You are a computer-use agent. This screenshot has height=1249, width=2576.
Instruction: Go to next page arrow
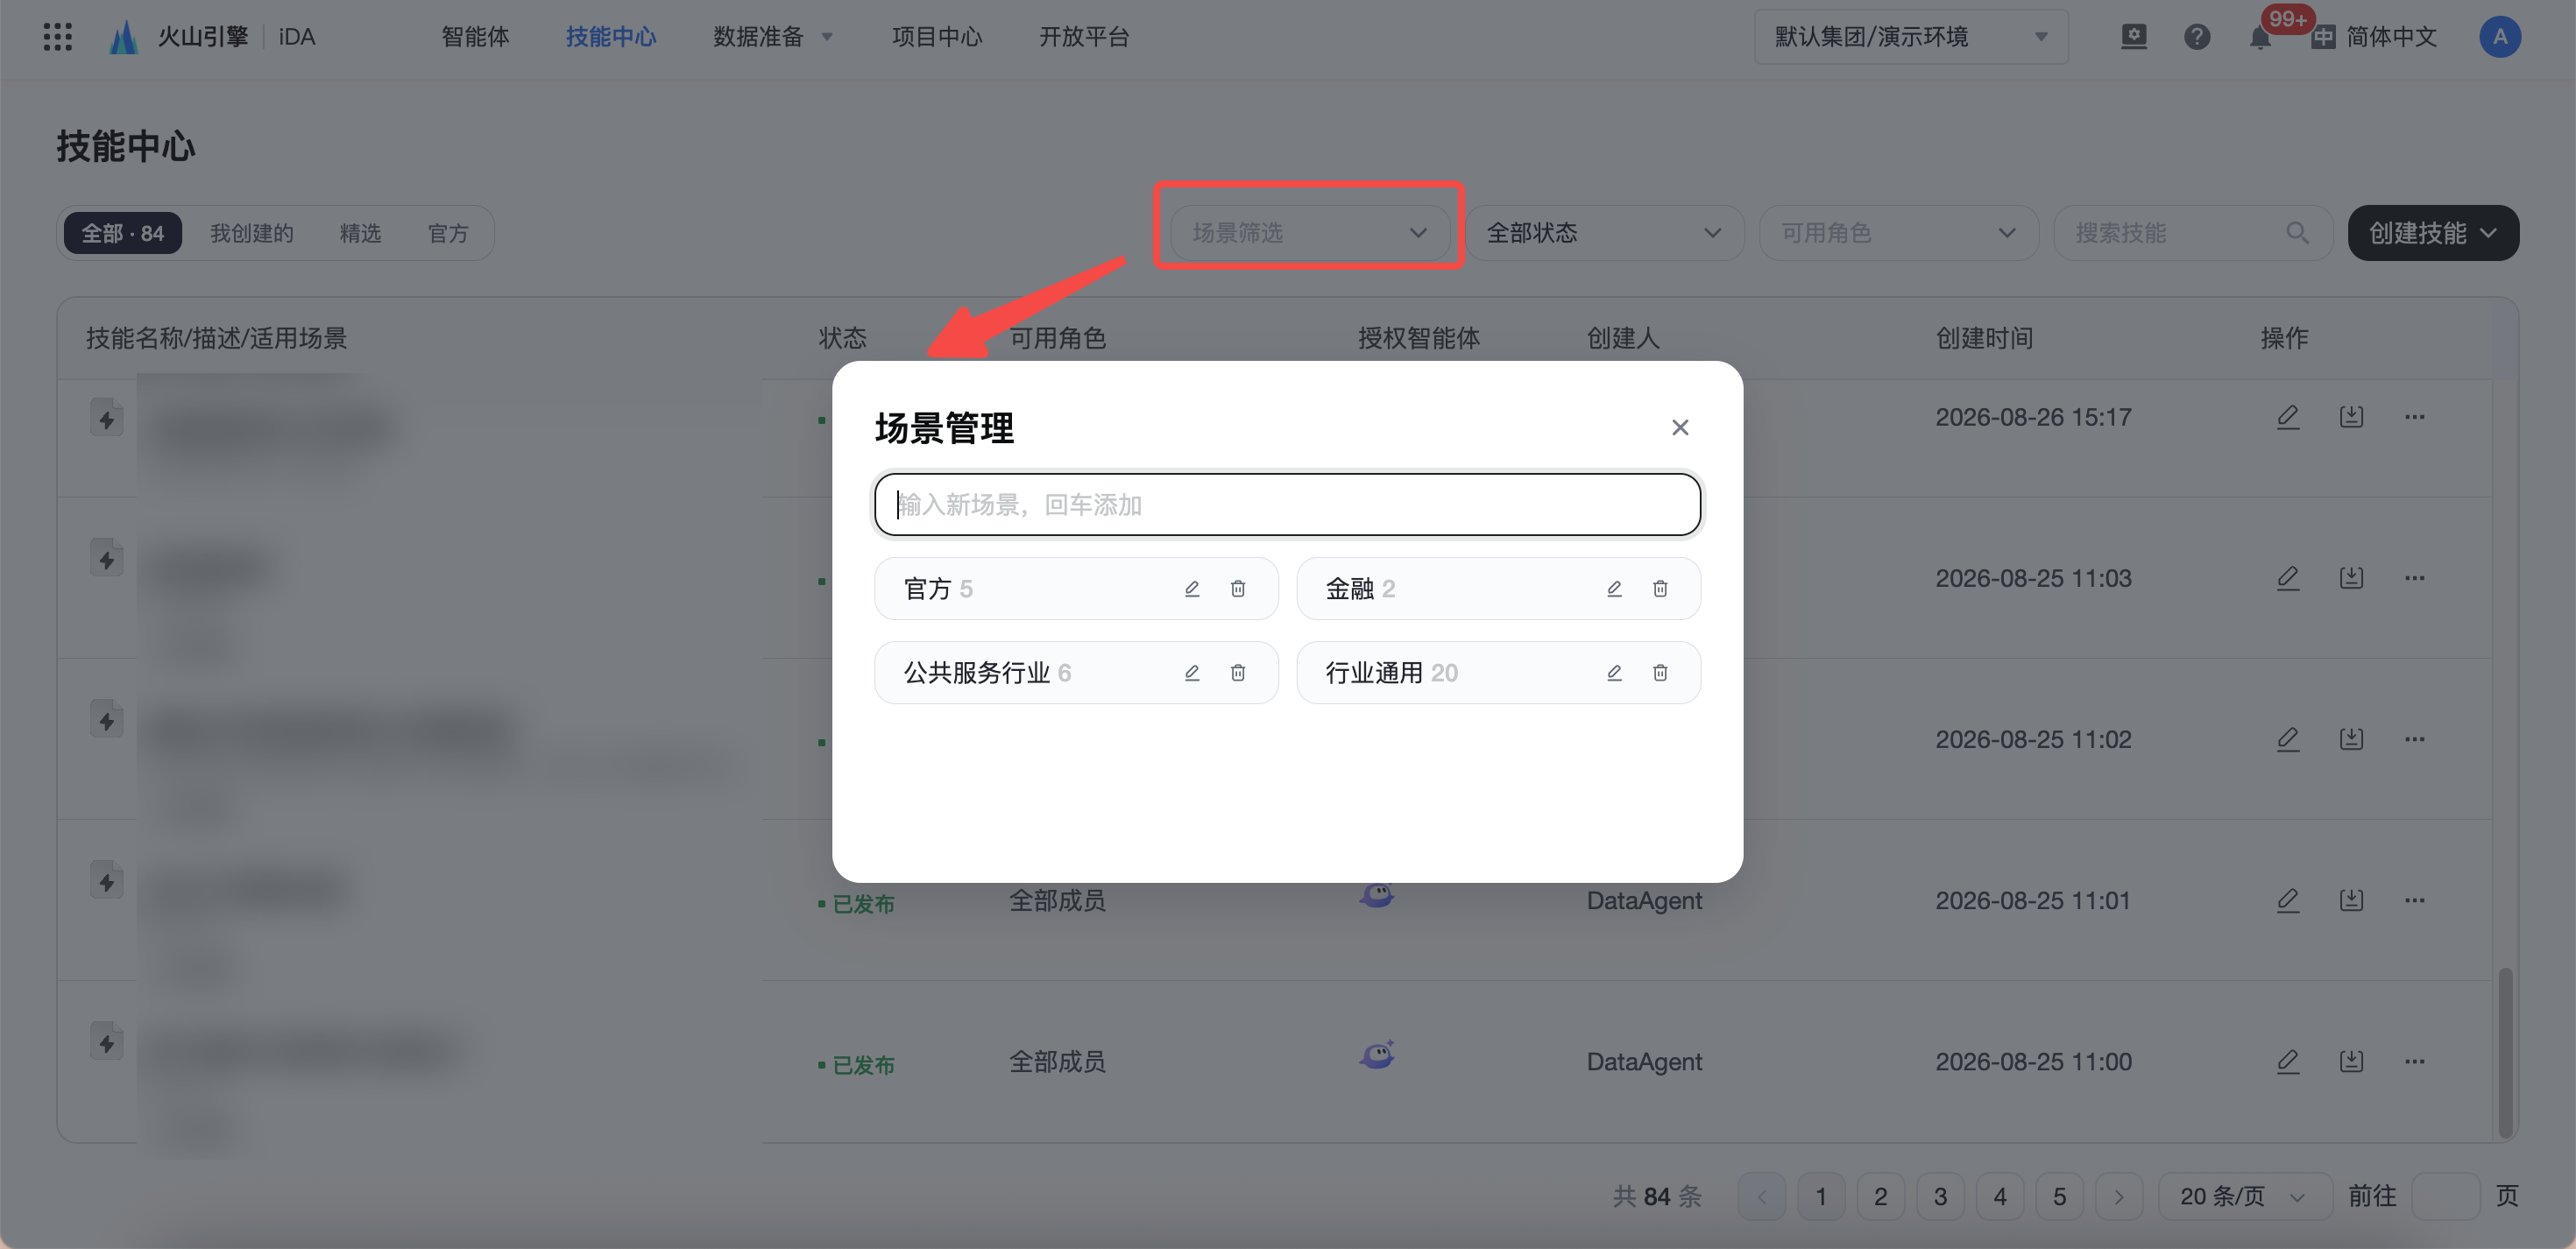[2119, 1196]
